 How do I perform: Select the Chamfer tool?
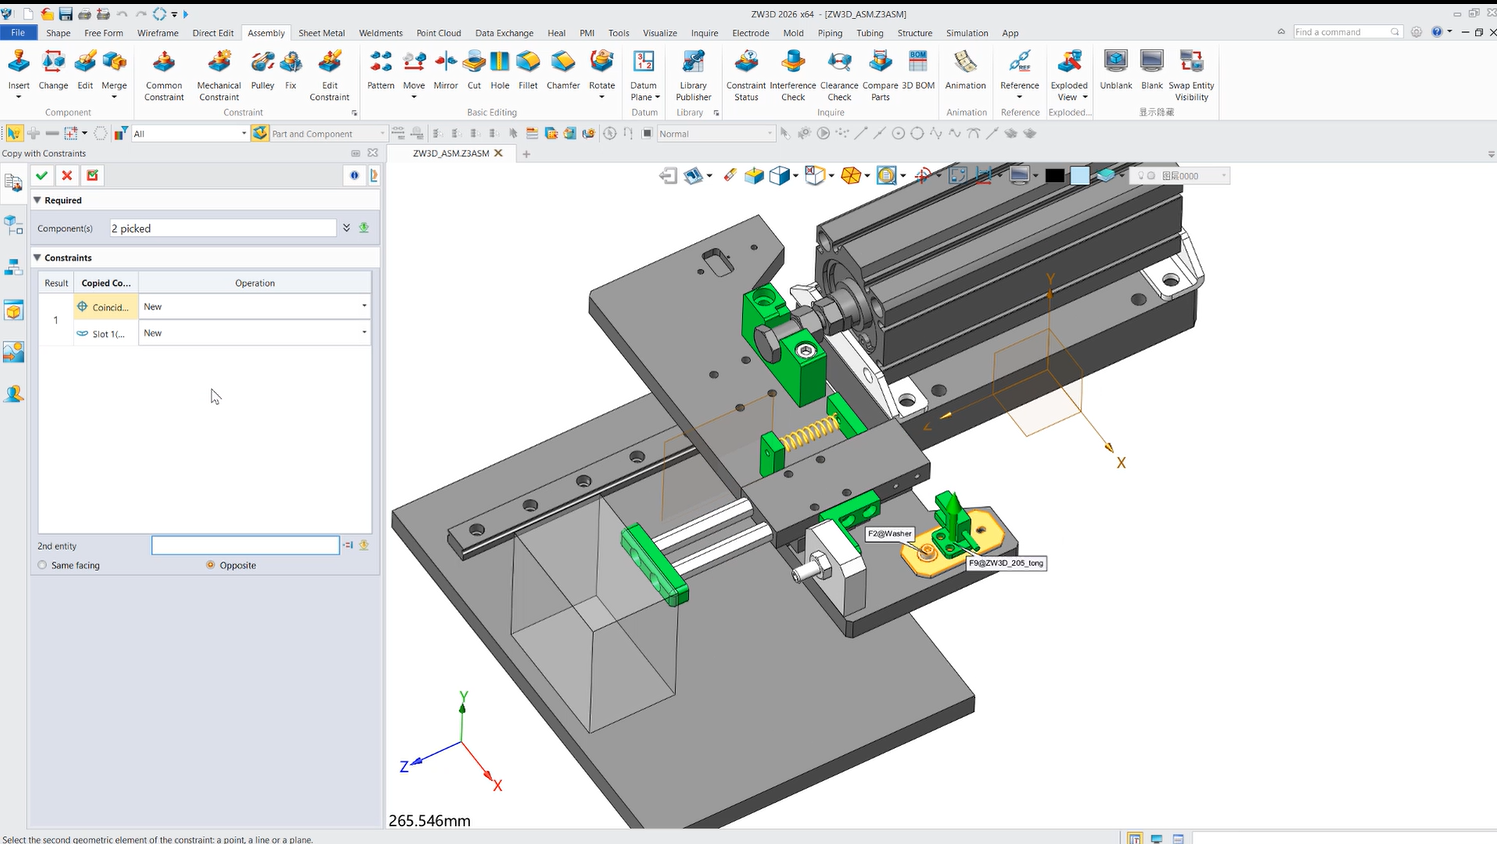563,64
